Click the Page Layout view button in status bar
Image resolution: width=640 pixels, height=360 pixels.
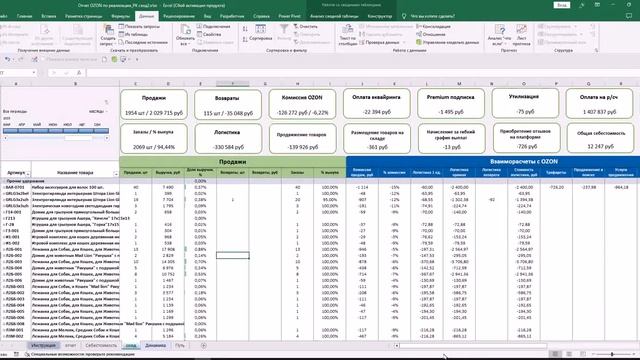pyautogui.click(x=569, y=354)
